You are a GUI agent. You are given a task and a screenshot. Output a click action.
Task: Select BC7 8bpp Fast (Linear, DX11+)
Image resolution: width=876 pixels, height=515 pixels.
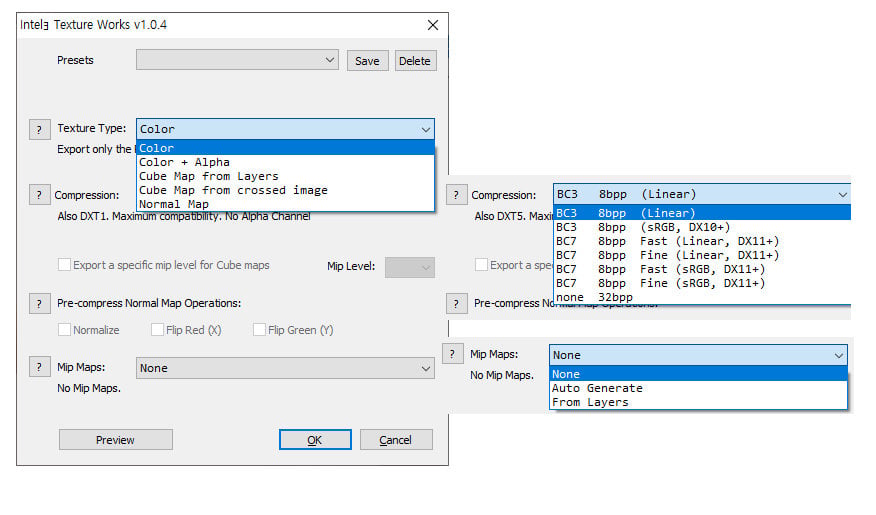pos(702,241)
